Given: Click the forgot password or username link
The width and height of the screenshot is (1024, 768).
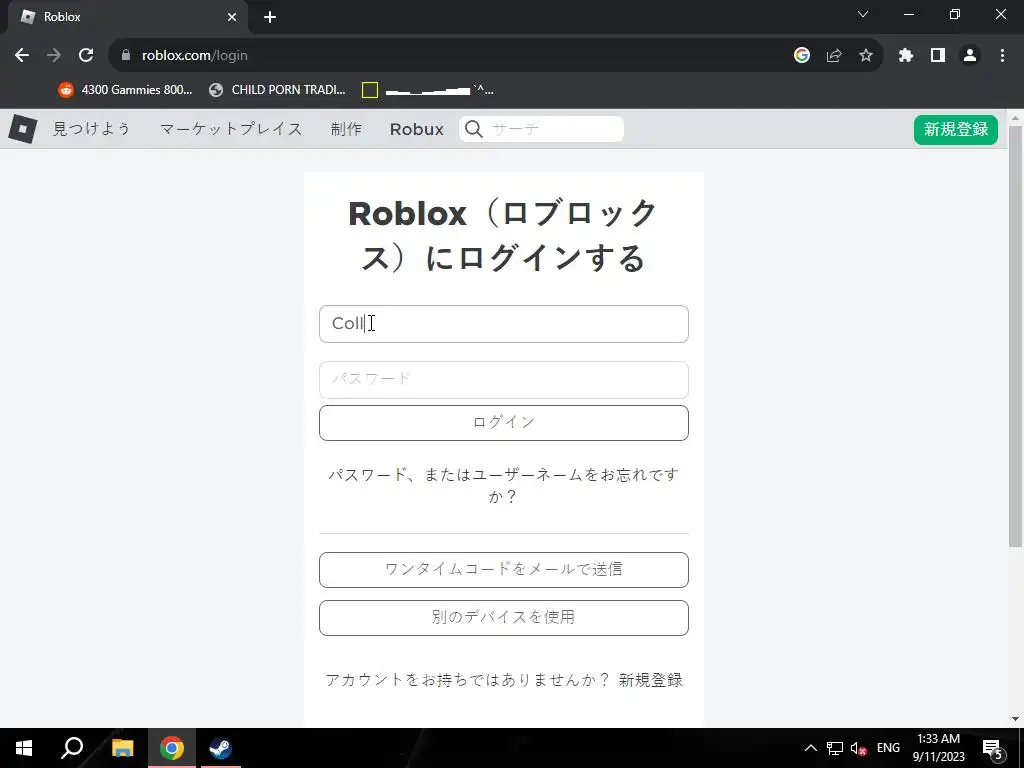Looking at the screenshot, I should (x=503, y=485).
